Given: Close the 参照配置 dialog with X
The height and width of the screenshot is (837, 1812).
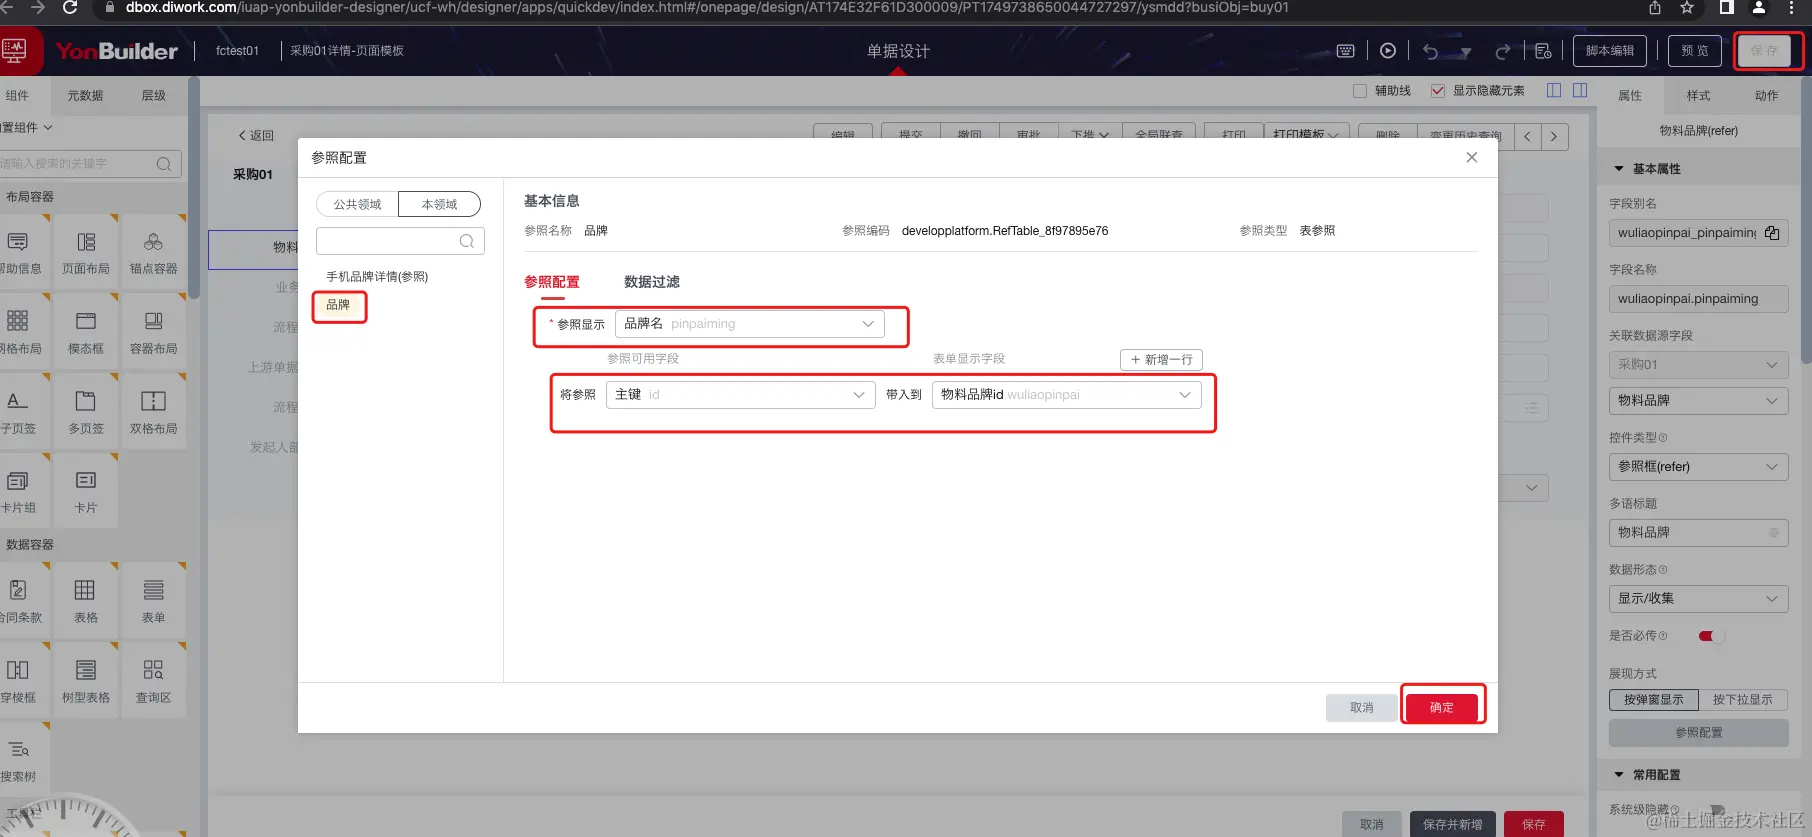Looking at the screenshot, I should click(x=1472, y=158).
